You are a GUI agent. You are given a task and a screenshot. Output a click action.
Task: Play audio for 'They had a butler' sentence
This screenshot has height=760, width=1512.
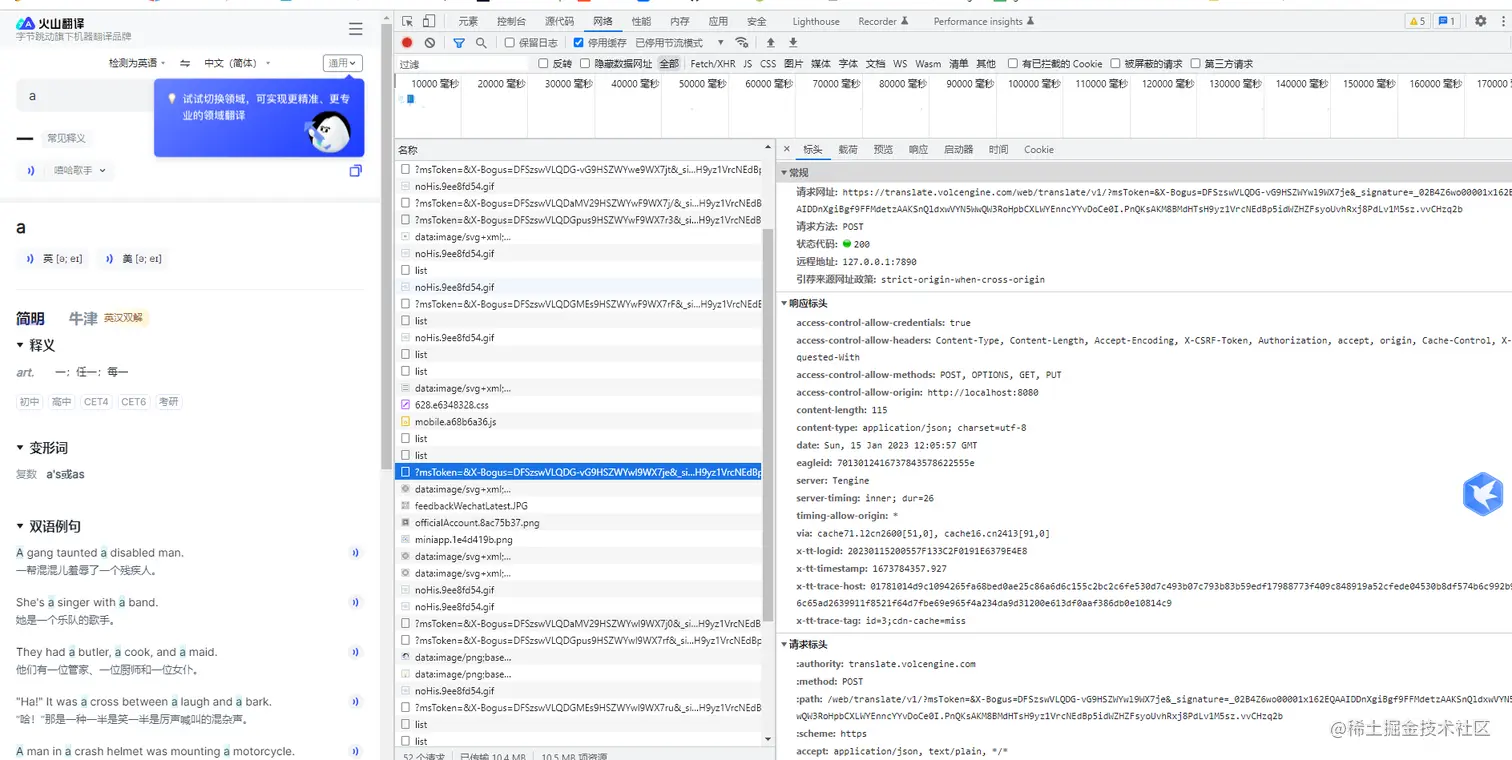pyautogui.click(x=354, y=652)
